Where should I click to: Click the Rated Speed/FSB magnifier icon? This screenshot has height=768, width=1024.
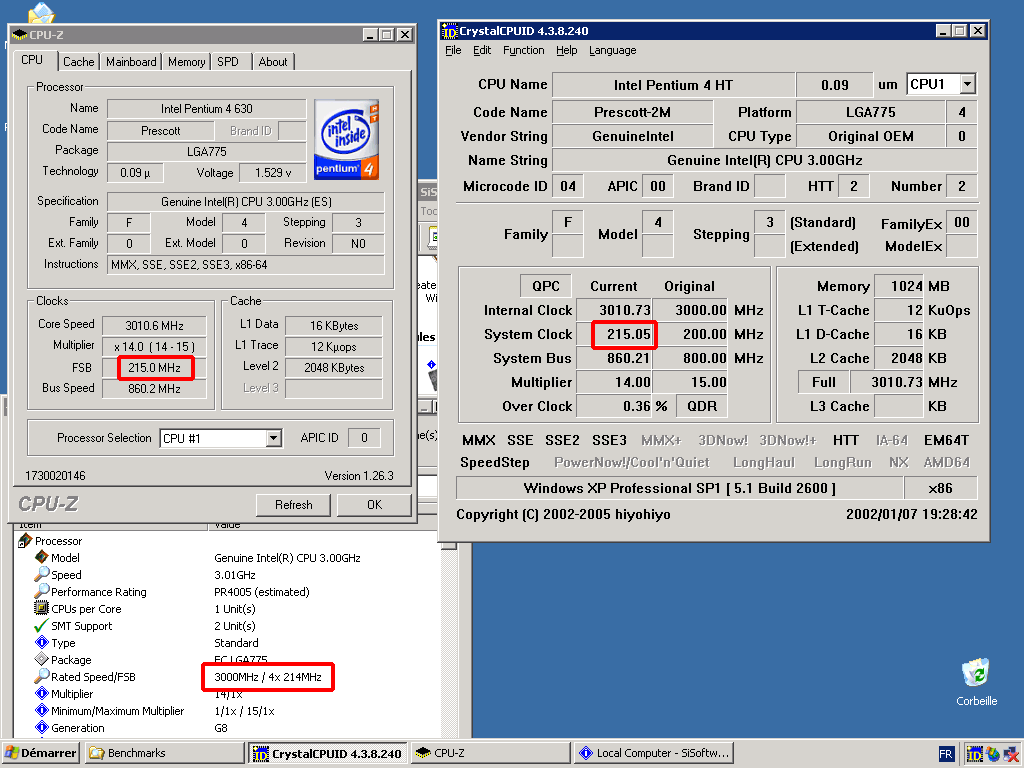(x=42, y=677)
